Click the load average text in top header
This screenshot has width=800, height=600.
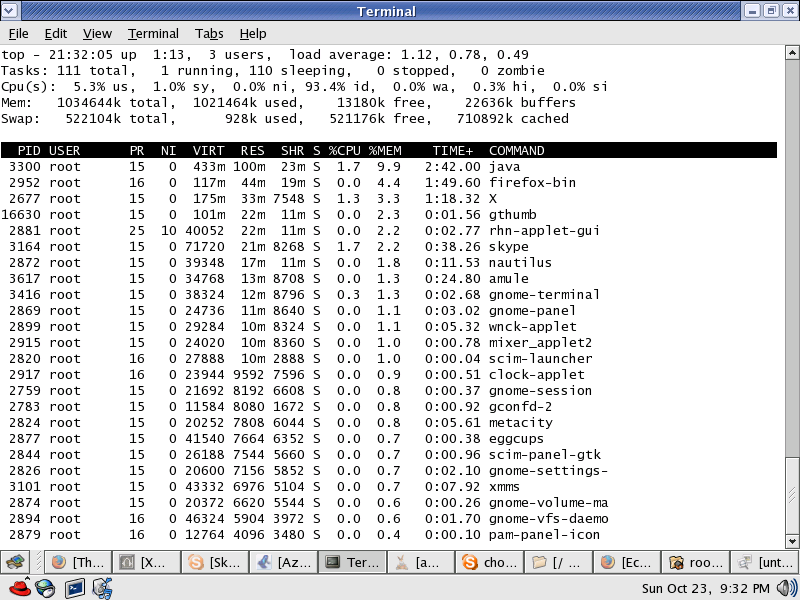409,55
